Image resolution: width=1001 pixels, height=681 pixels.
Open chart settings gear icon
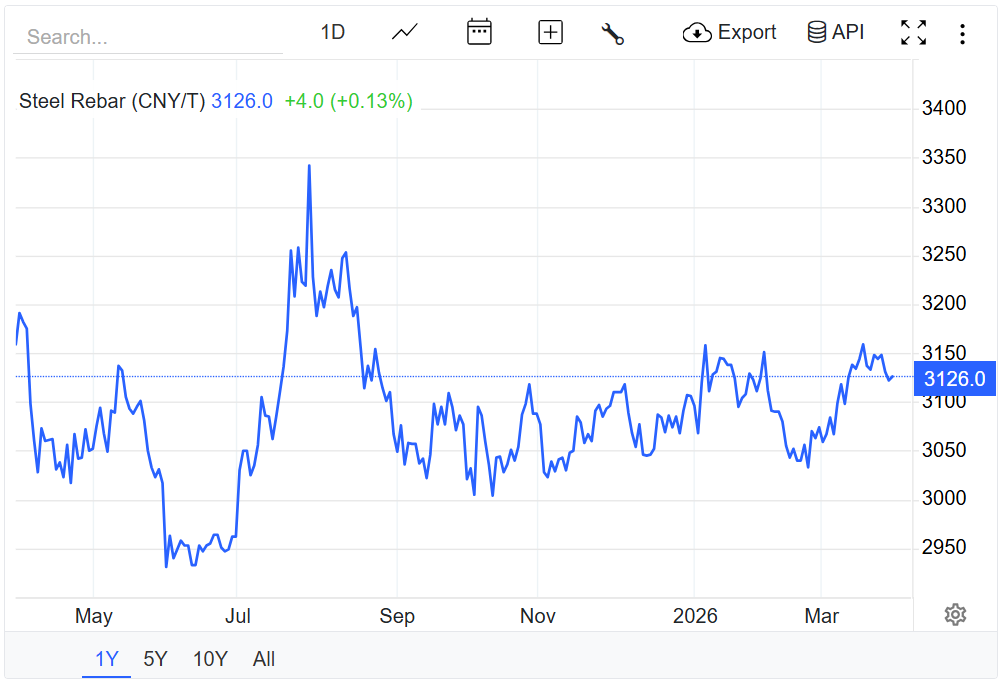(955, 614)
